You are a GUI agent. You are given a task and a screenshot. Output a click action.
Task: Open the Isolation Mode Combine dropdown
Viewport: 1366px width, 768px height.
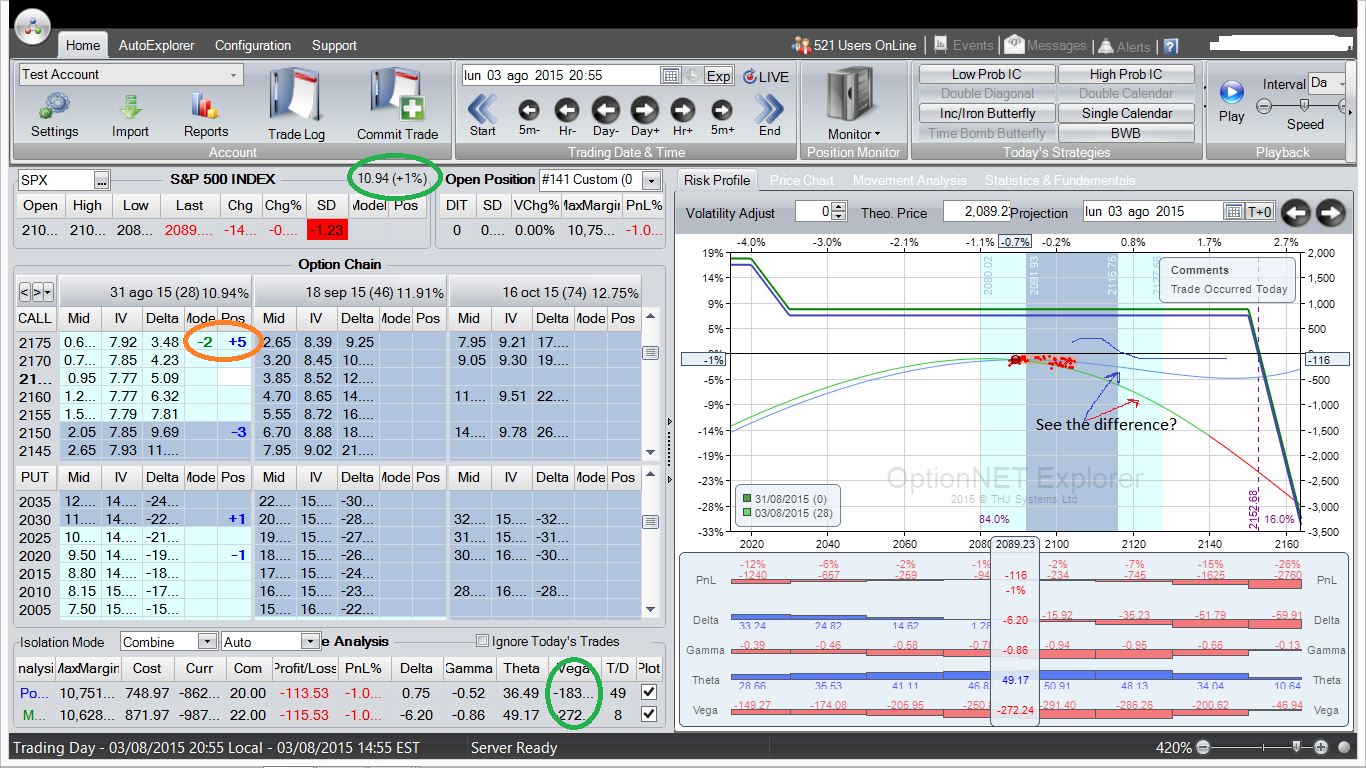207,642
